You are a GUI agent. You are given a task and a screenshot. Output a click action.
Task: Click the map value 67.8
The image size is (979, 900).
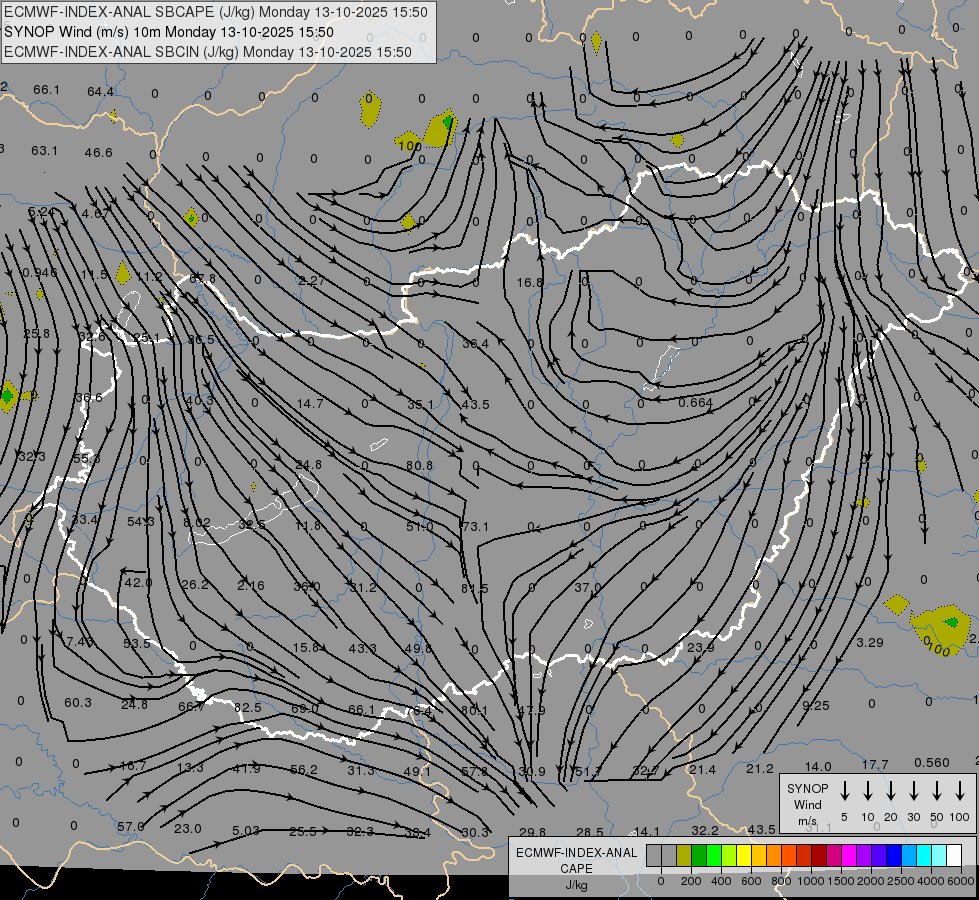202,279
